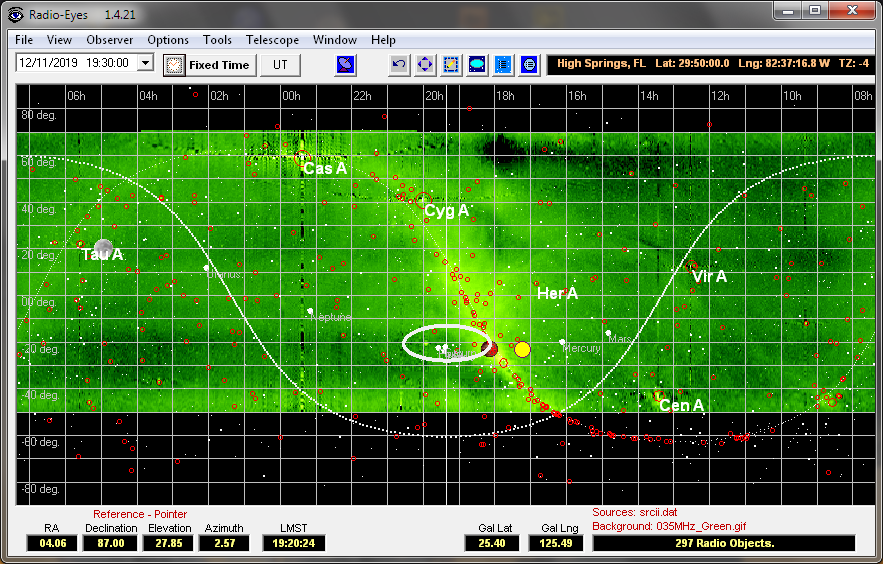Click the cyan ellipse beam icon

[477, 64]
